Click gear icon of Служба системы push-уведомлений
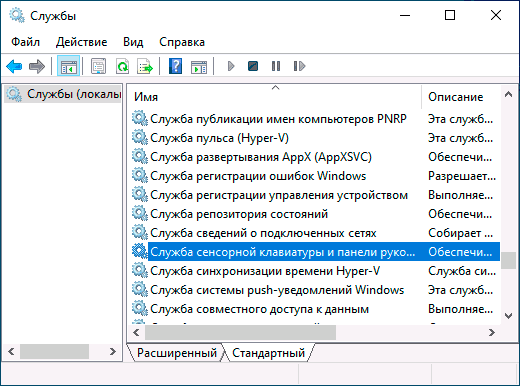 click(140, 289)
